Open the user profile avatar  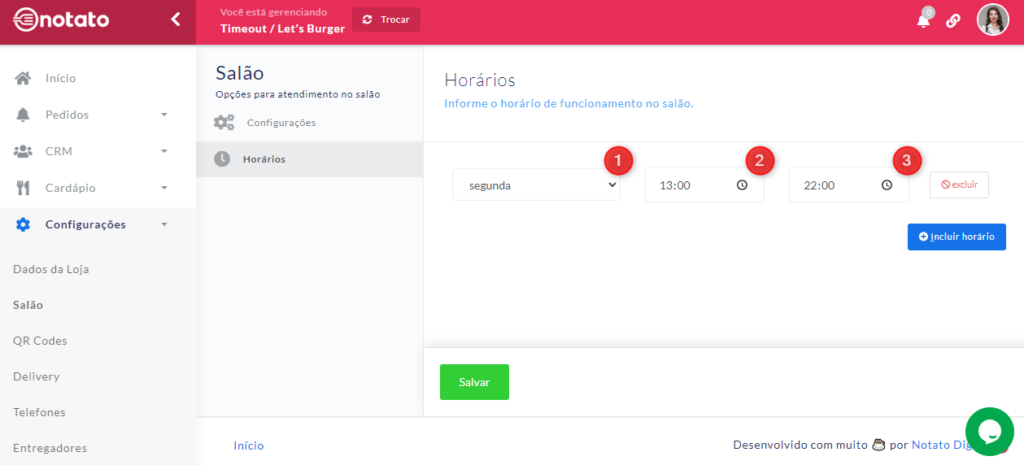click(992, 20)
